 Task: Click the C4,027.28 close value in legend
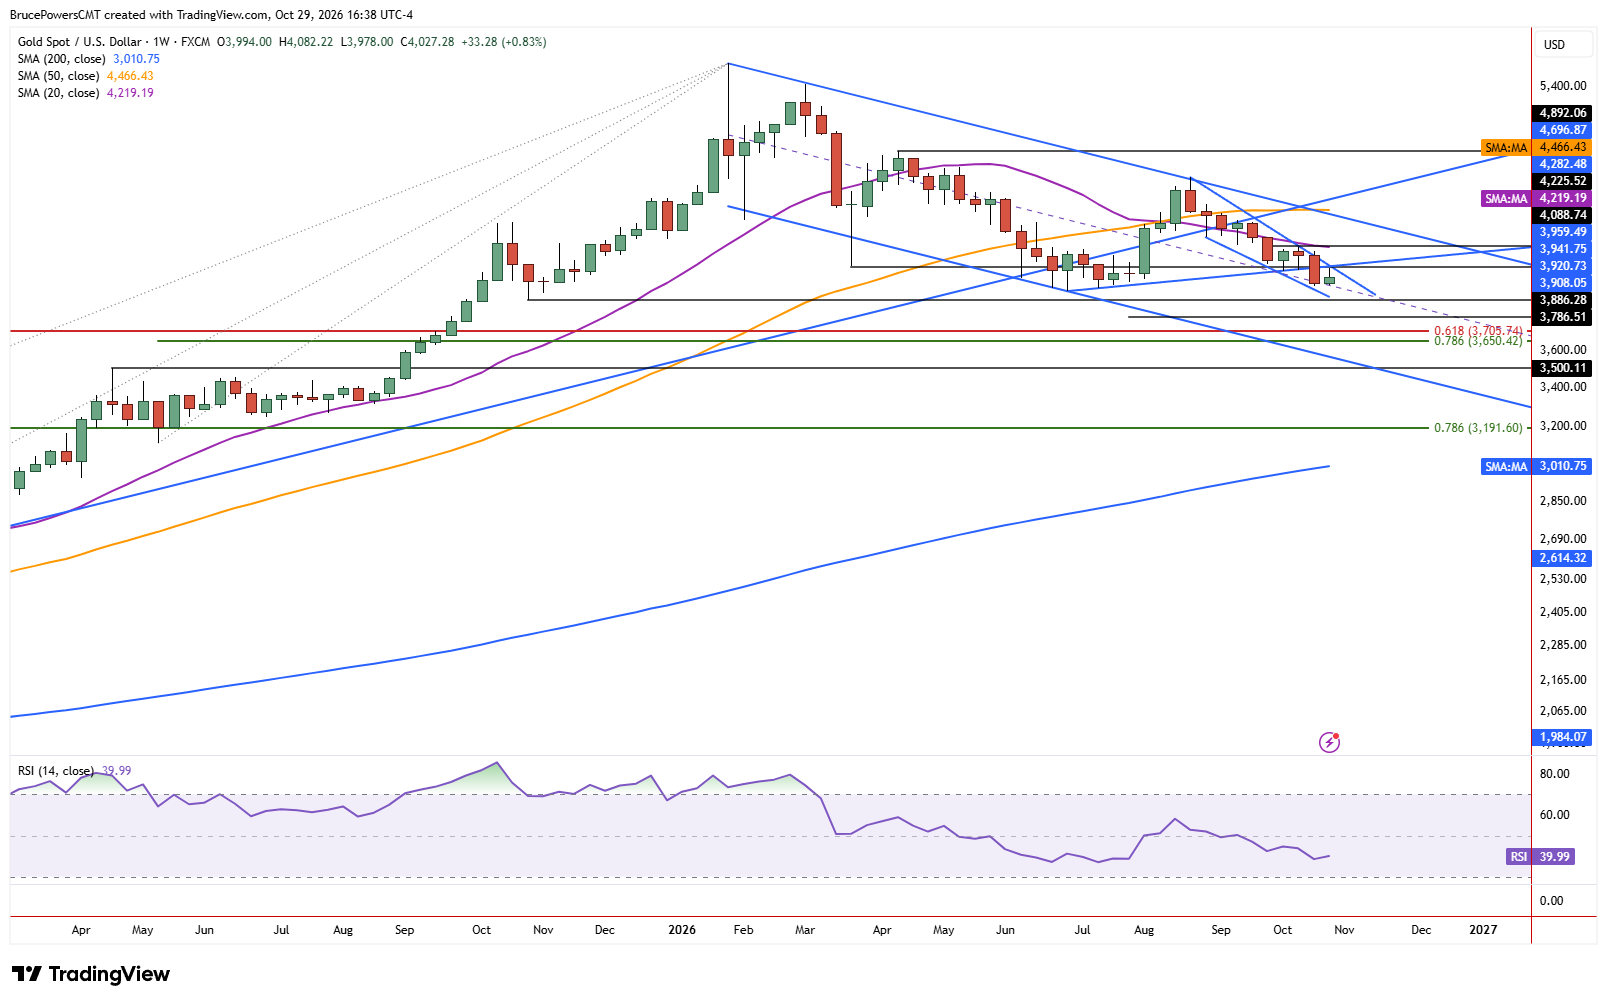click(427, 42)
